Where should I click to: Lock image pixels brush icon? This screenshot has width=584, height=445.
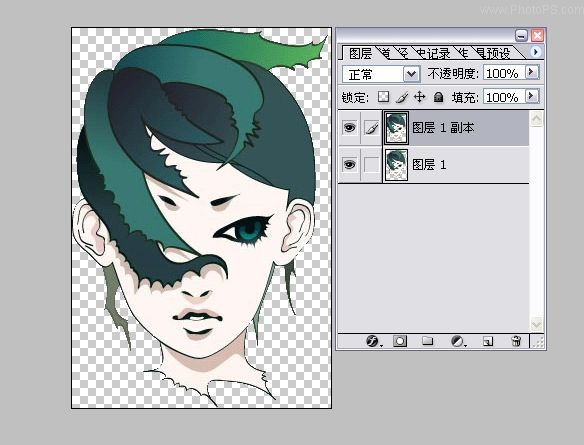[x=402, y=97]
